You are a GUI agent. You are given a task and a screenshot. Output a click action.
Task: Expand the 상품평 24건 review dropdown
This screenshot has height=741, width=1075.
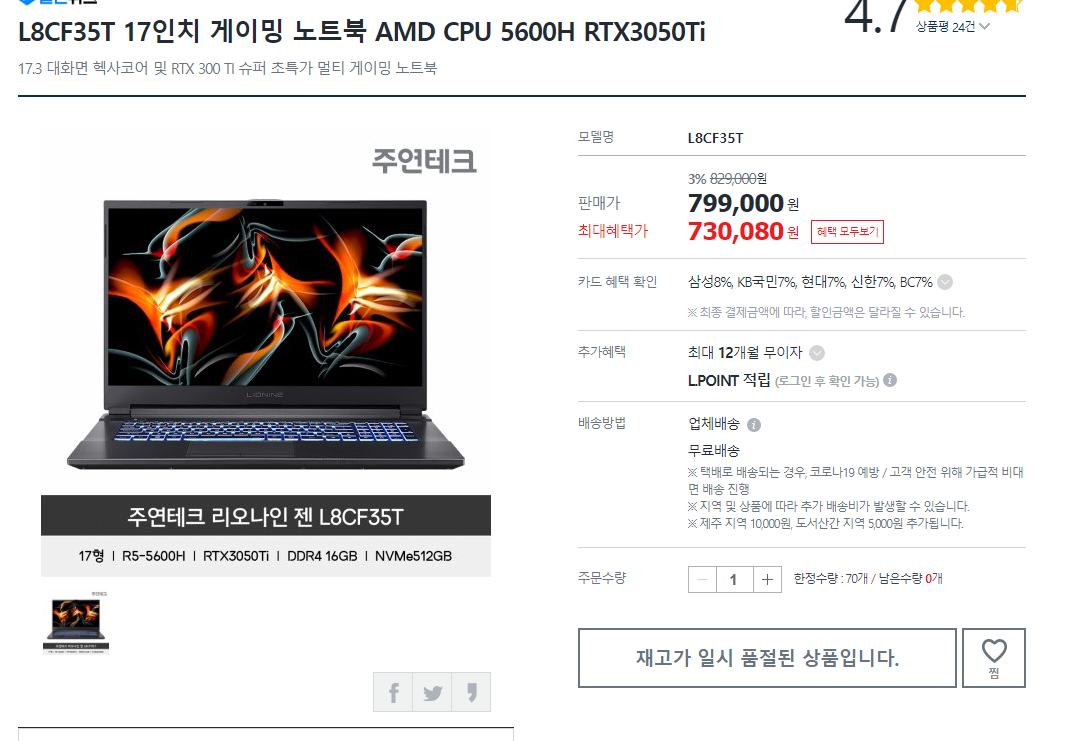(x=953, y=27)
